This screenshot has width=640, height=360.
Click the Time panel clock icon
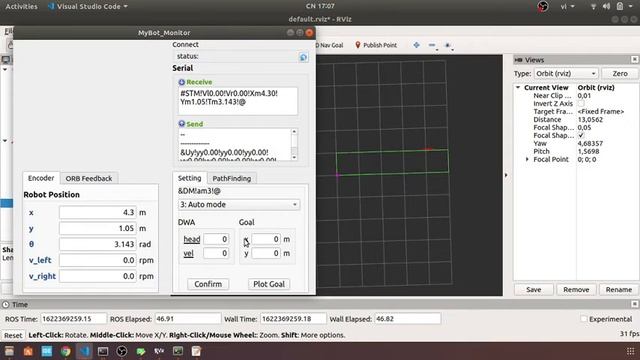point(6,304)
